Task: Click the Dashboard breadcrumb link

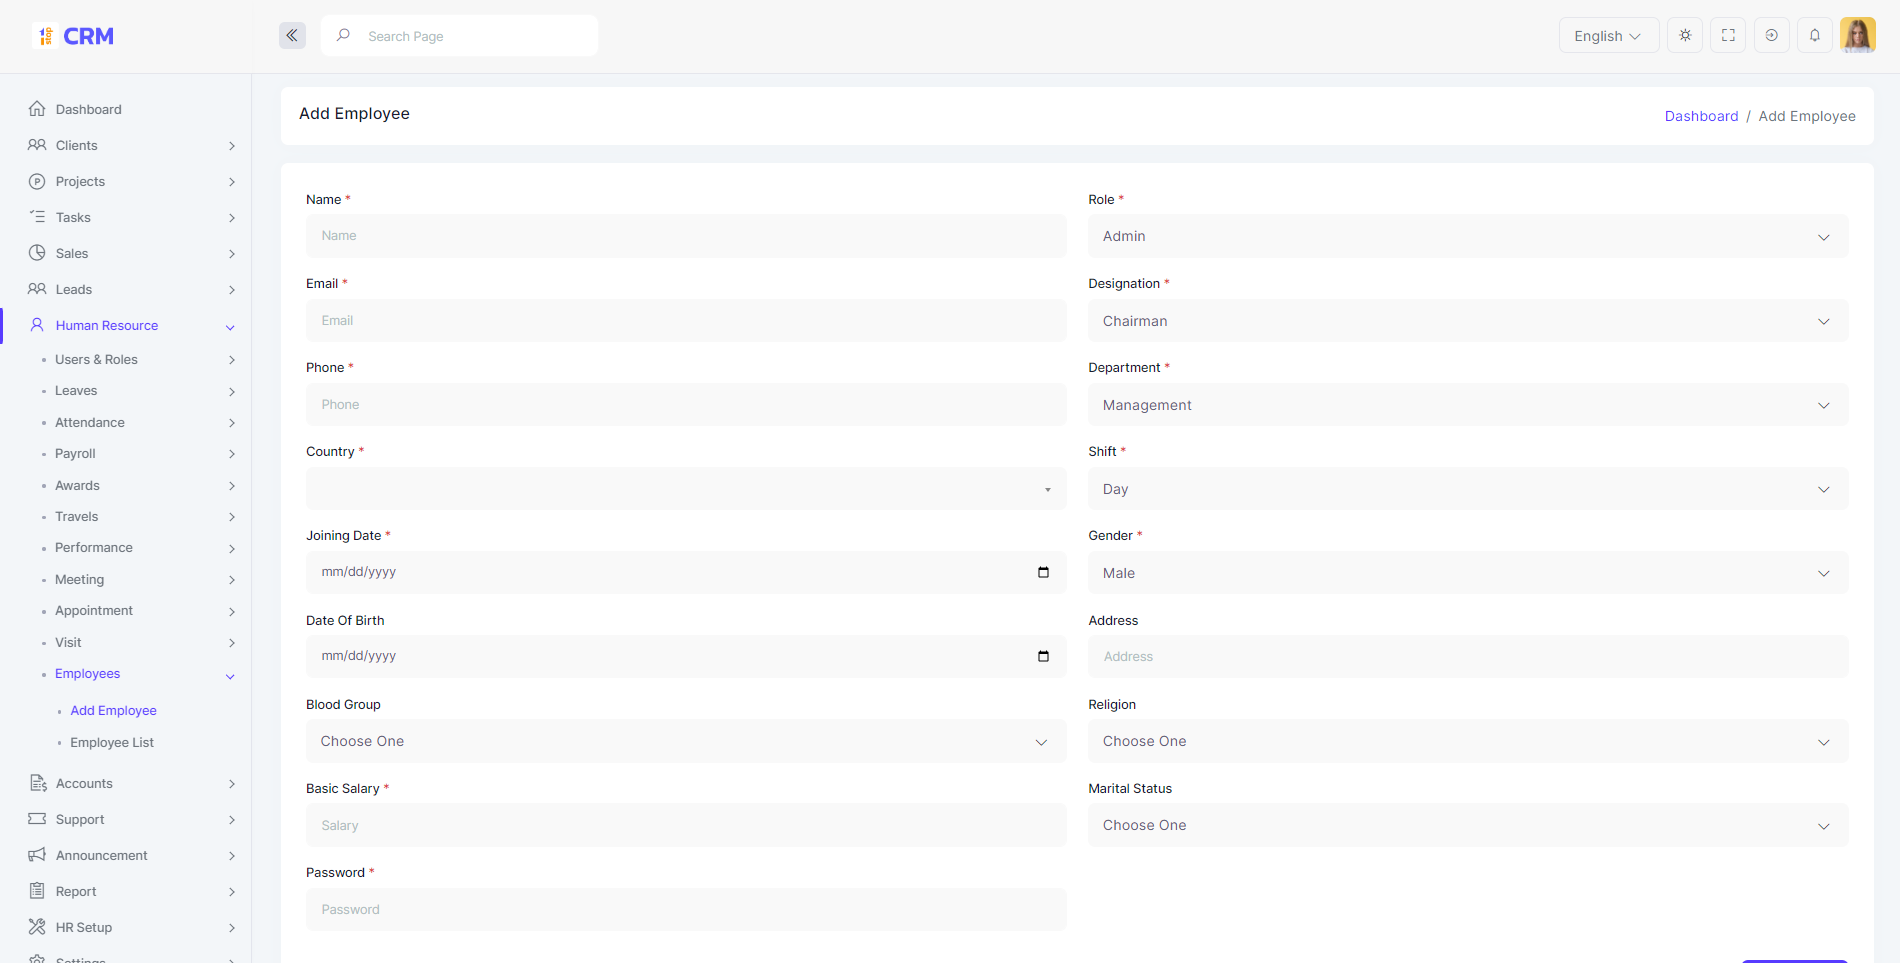Action: tap(1701, 116)
